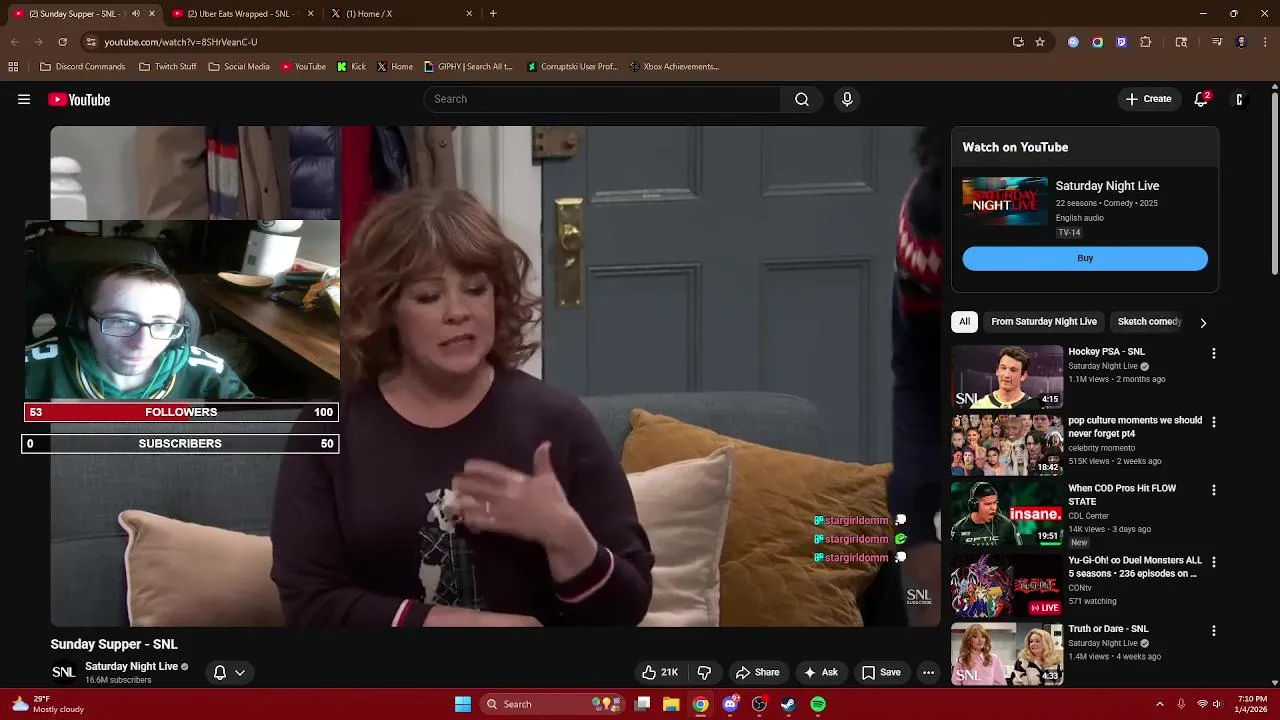
Task: Start voice search with microphone
Action: point(847,99)
